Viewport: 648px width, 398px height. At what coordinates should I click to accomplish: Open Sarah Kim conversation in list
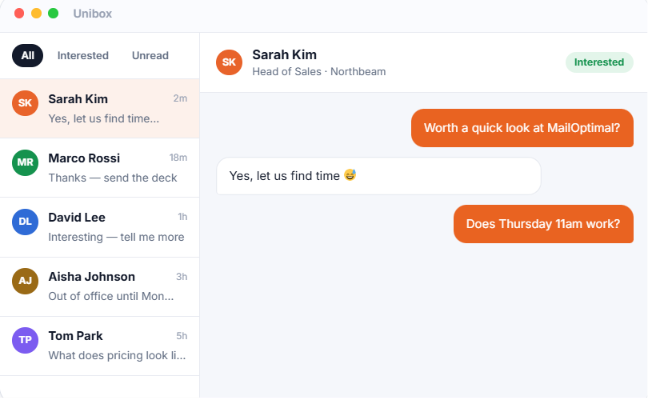tap(100, 108)
